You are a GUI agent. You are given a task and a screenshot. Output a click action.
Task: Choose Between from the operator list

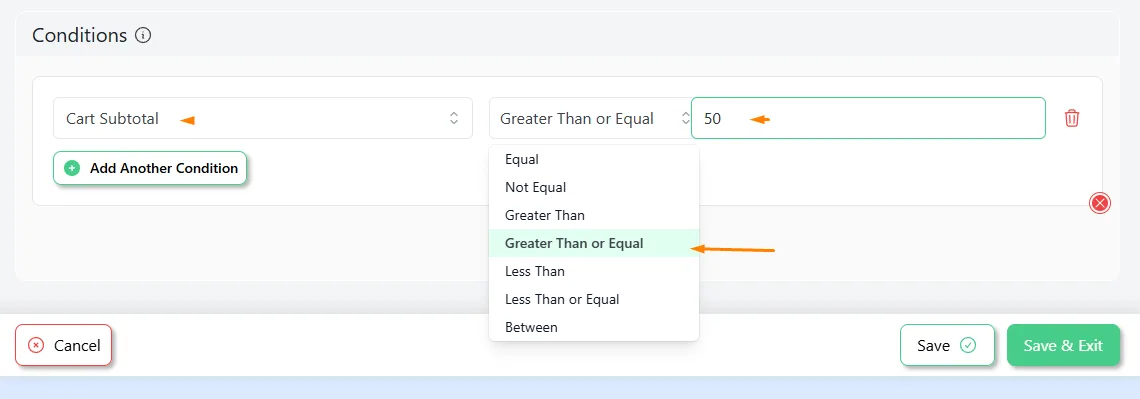click(x=594, y=327)
